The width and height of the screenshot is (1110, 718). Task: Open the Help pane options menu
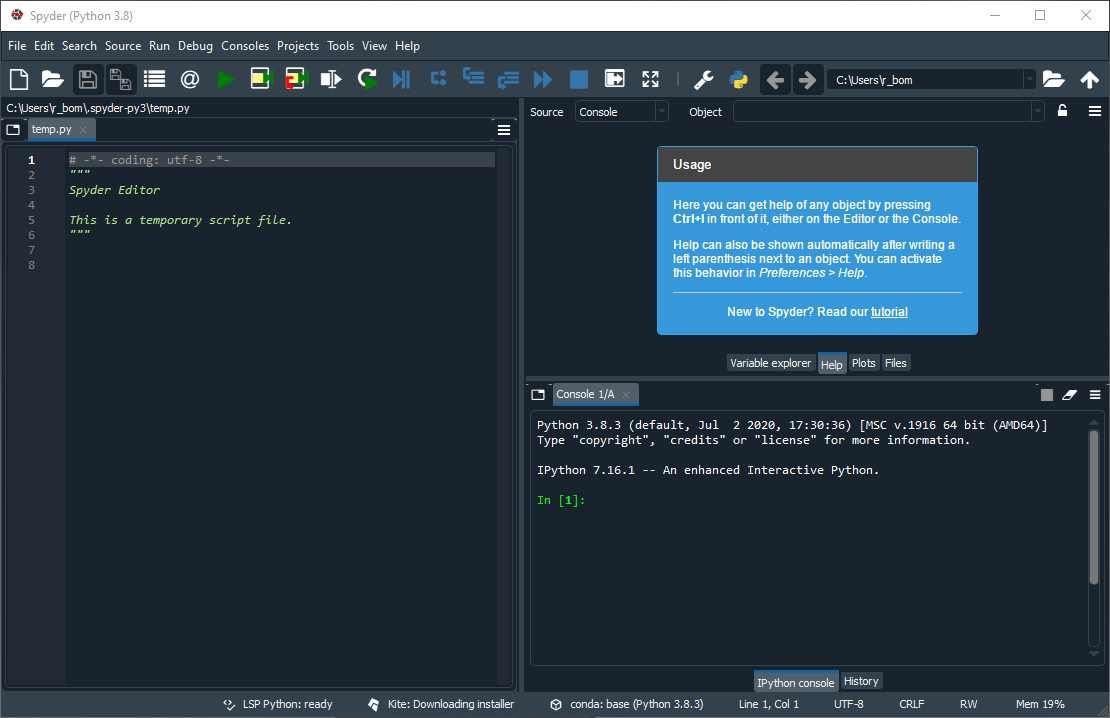[1095, 111]
